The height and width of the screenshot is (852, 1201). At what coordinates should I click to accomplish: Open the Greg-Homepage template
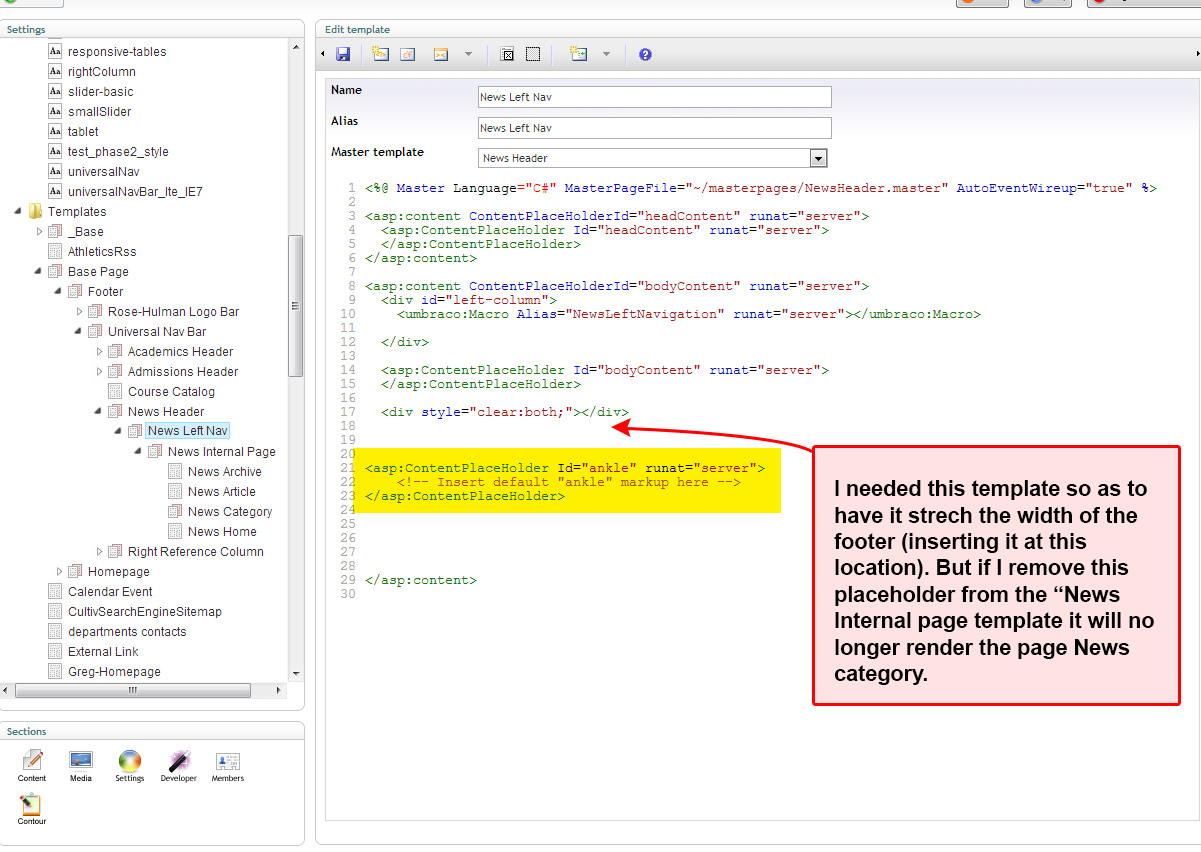[114, 671]
